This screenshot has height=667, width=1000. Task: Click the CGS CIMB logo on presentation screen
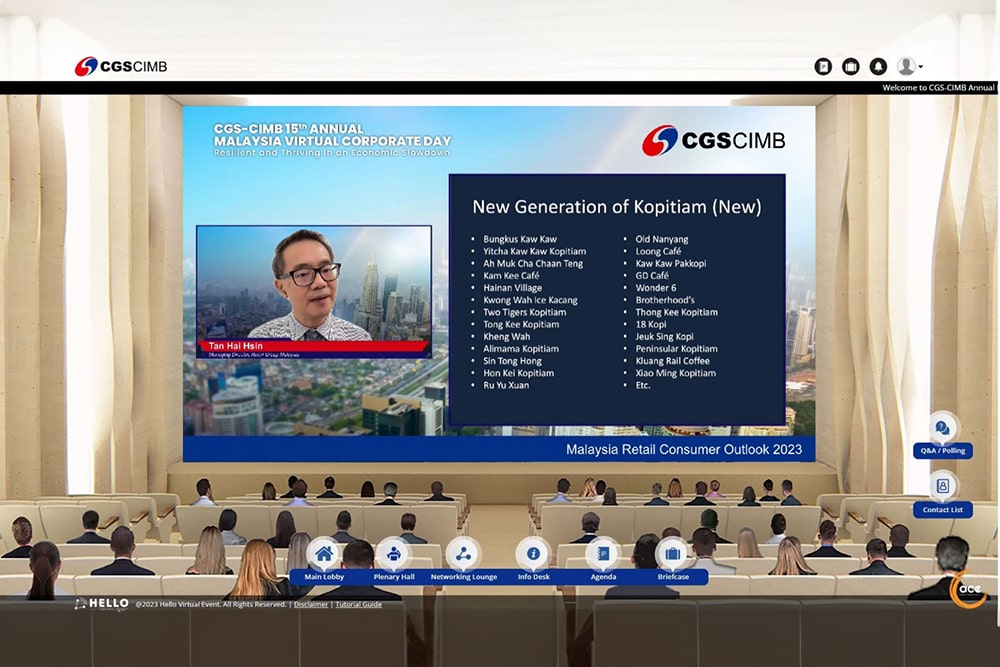[714, 140]
